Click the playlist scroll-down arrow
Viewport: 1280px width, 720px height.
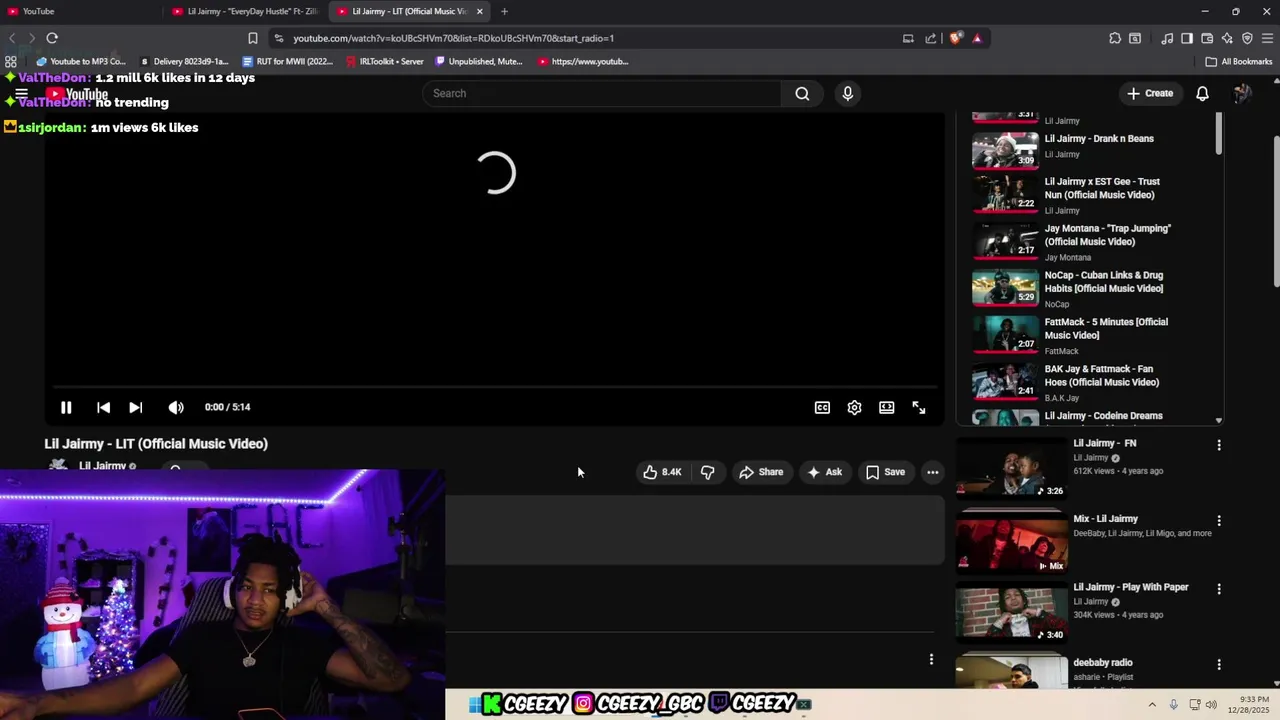click(1219, 421)
